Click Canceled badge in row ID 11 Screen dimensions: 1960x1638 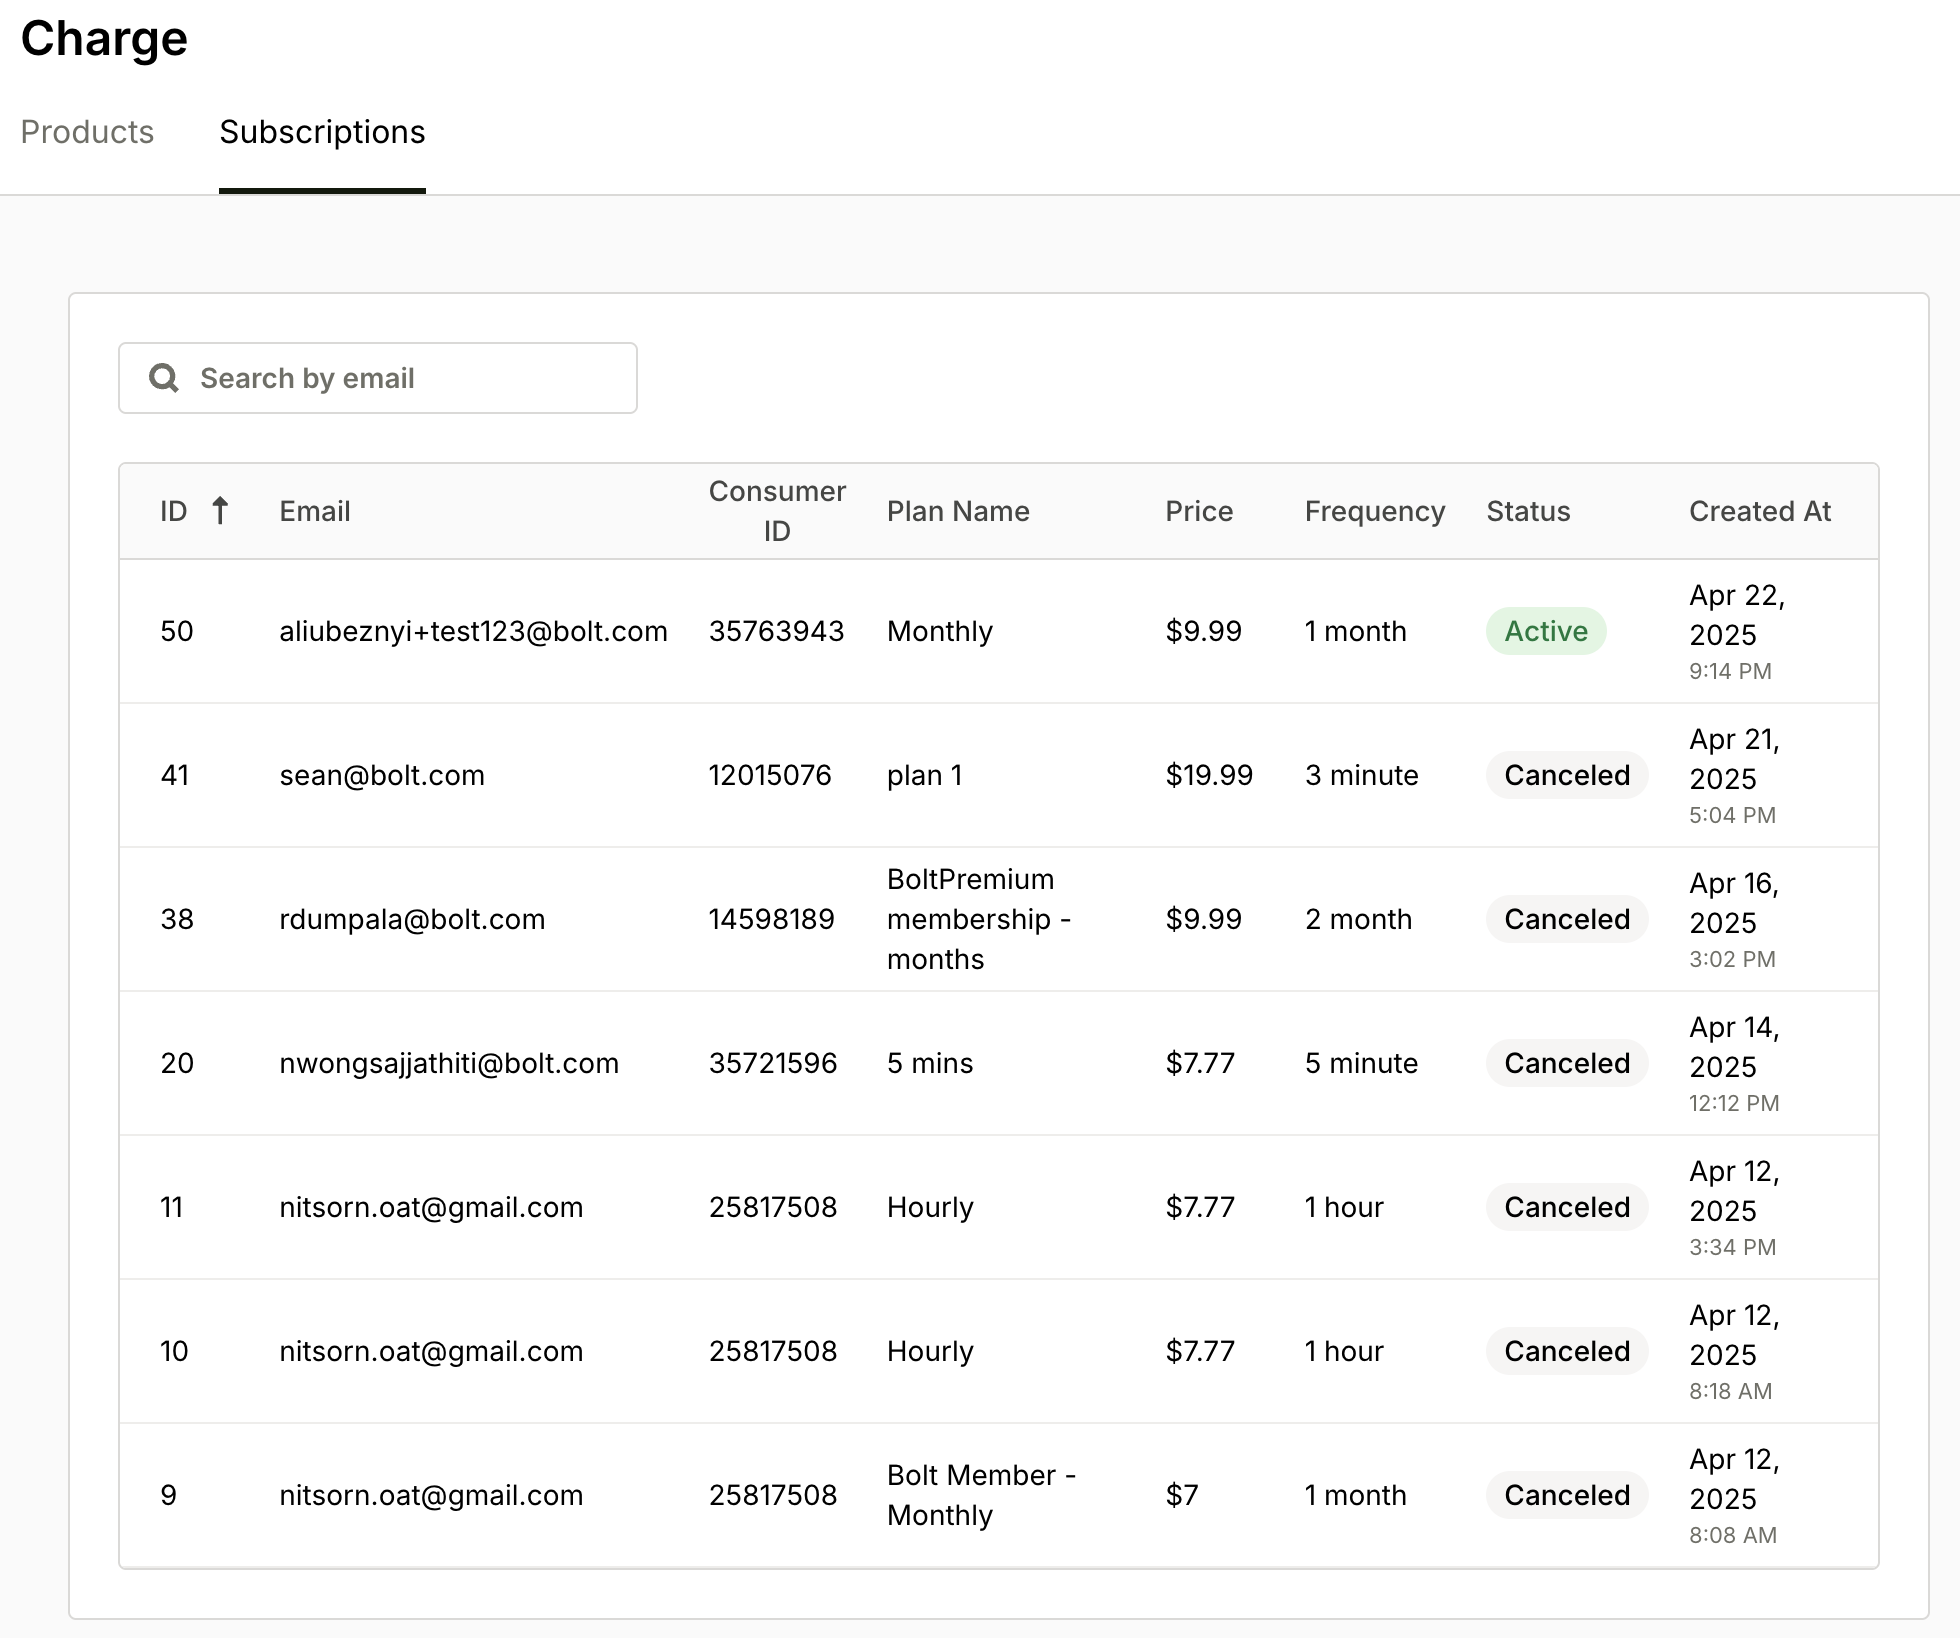click(x=1567, y=1207)
